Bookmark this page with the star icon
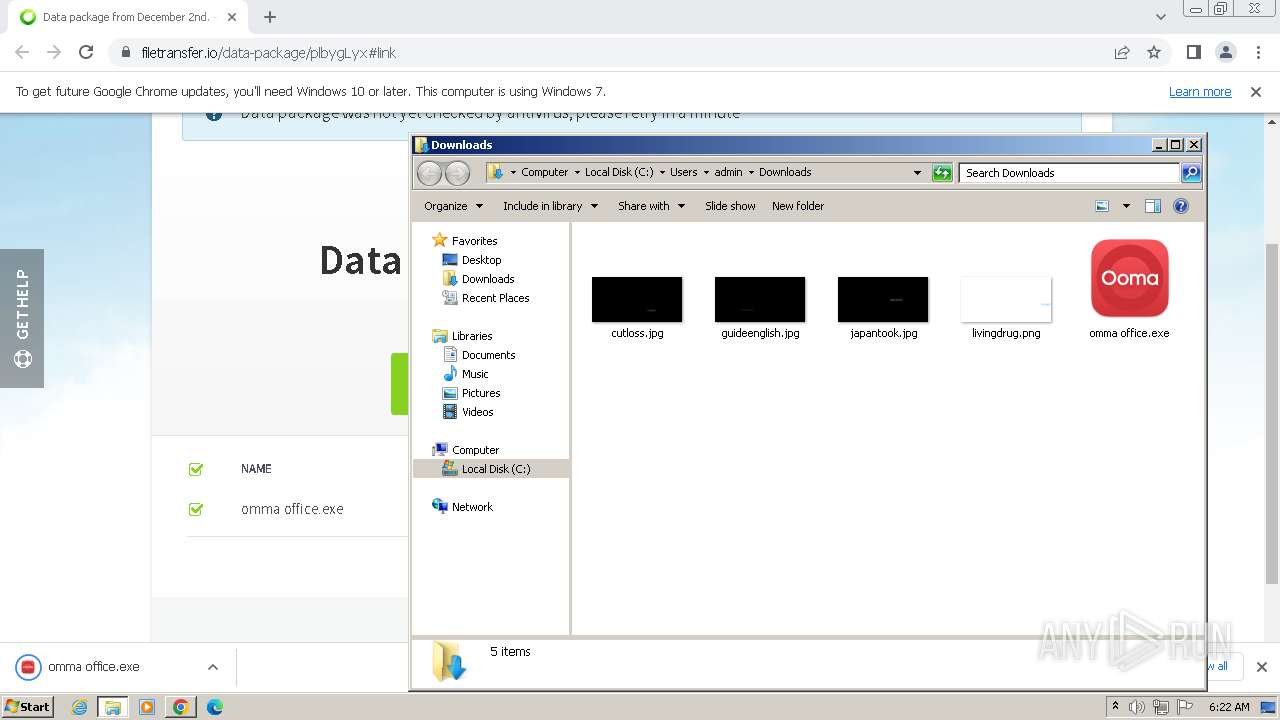The width and height of the screenshot is (1280, 720). 1154,52
